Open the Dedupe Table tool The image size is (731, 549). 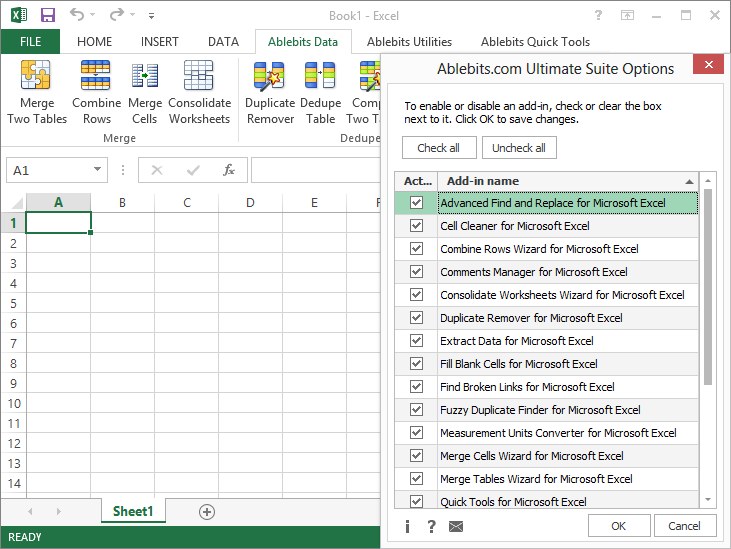[320, 92]
